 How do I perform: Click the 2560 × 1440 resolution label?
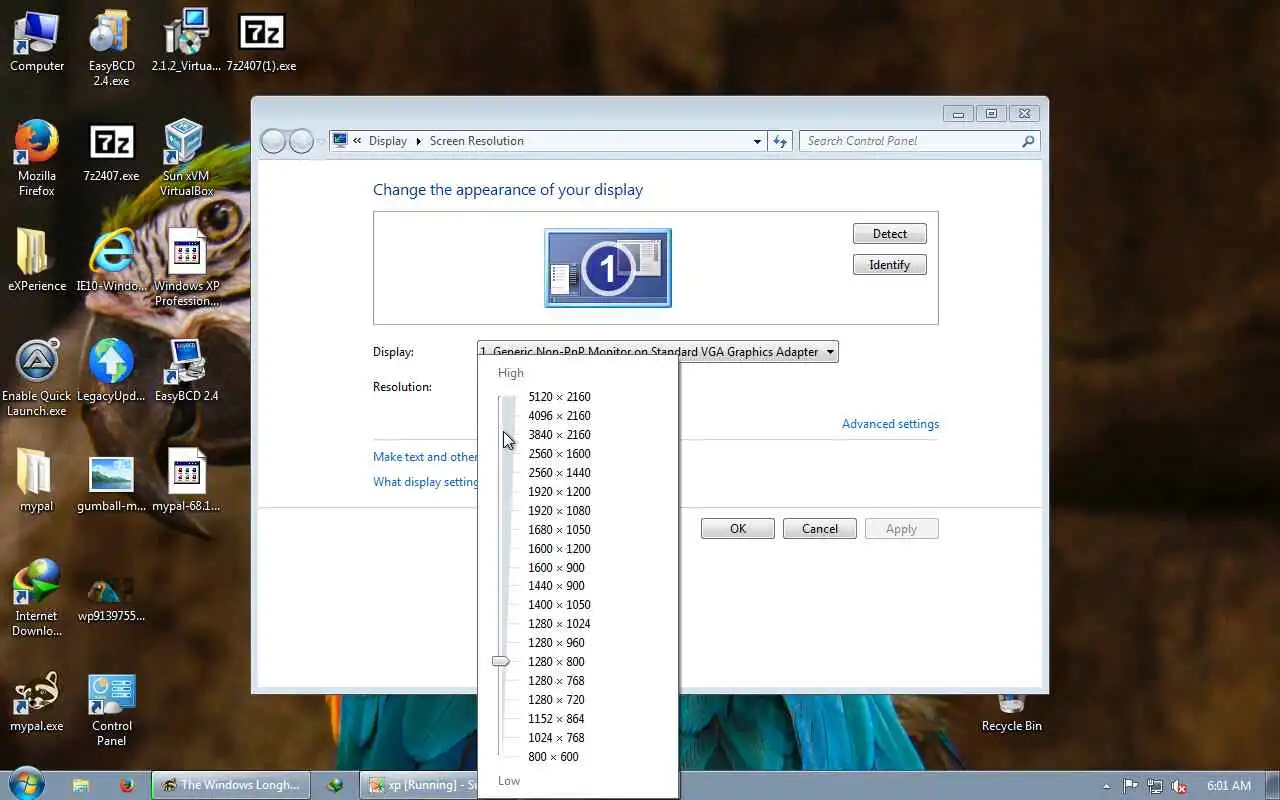pos(559,473)
